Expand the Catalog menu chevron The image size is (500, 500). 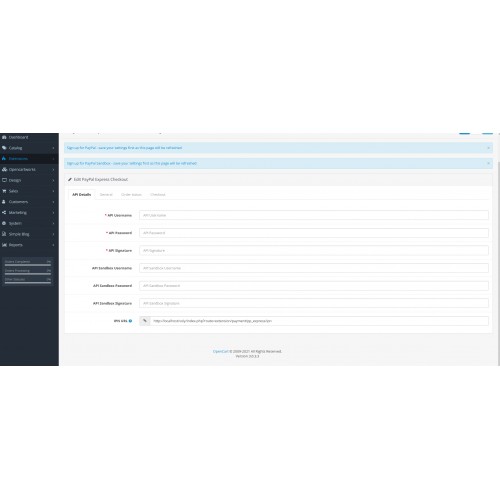pyautogui.click(x=53, y=148)
